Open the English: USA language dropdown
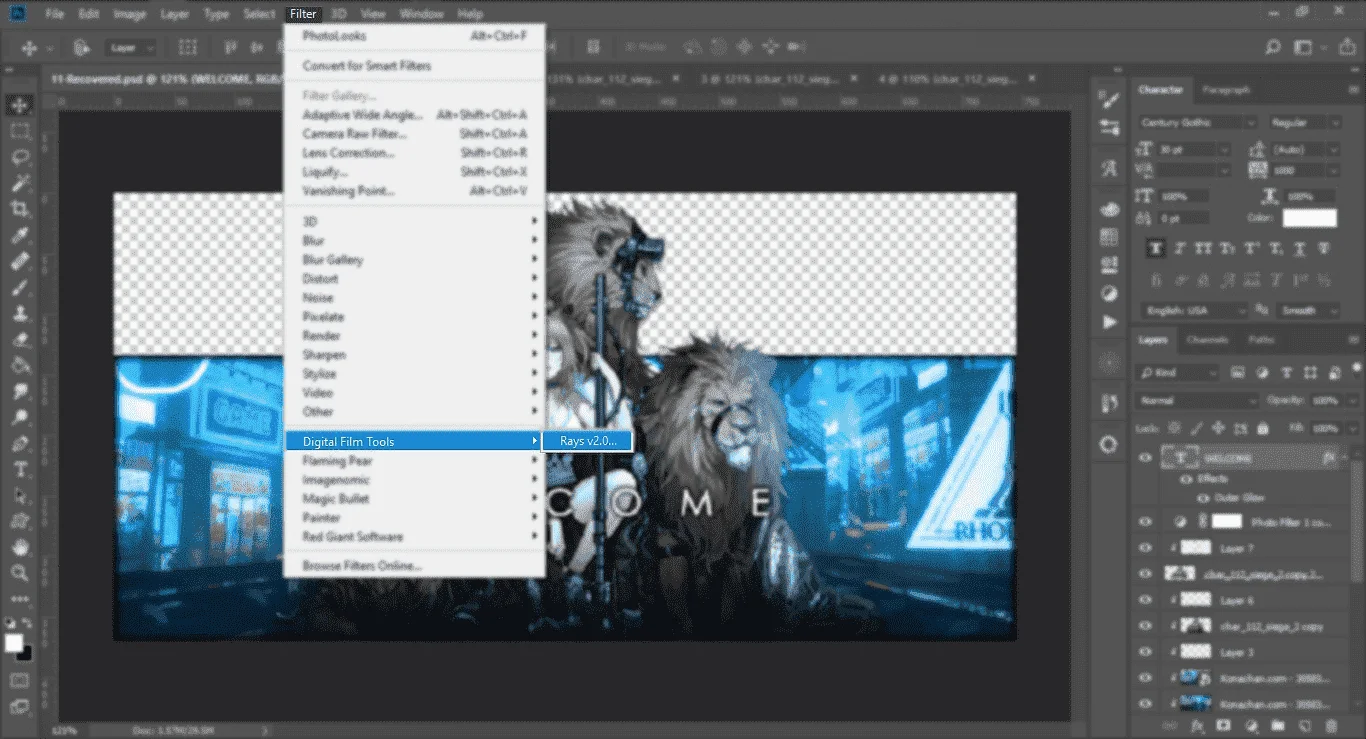Screen dimensions: 1366x739 pyautogui.click(x=1194, y=310)
